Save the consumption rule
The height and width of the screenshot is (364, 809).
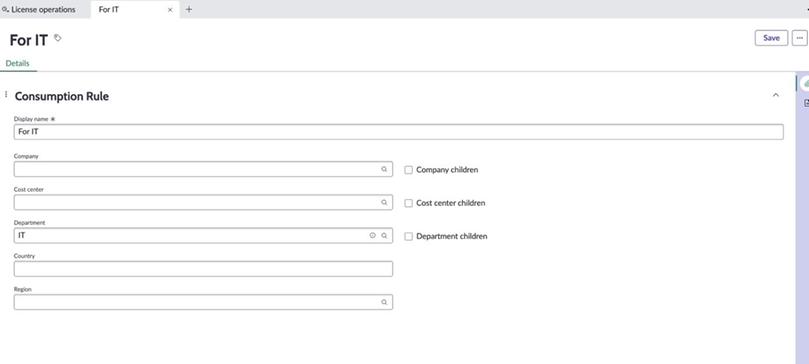[771, 38]
